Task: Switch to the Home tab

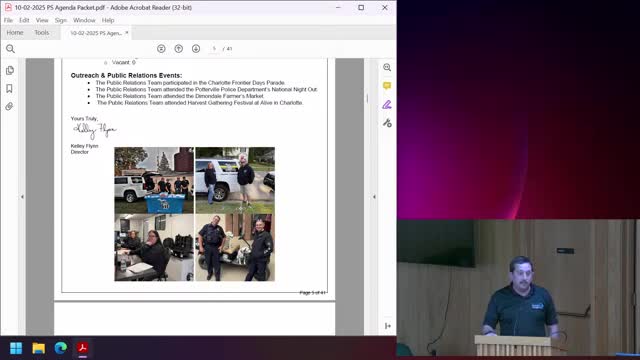Action: coord(15,33)
